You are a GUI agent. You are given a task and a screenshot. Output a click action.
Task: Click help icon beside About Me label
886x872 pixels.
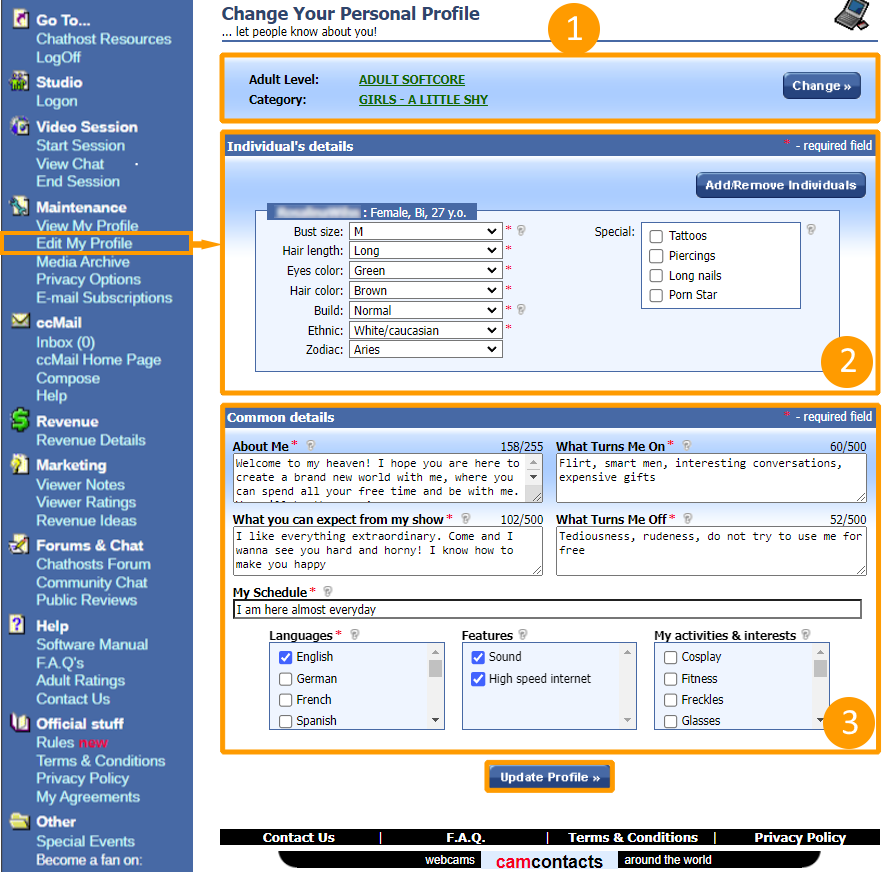pyautogui.click(x=311, y=446)
